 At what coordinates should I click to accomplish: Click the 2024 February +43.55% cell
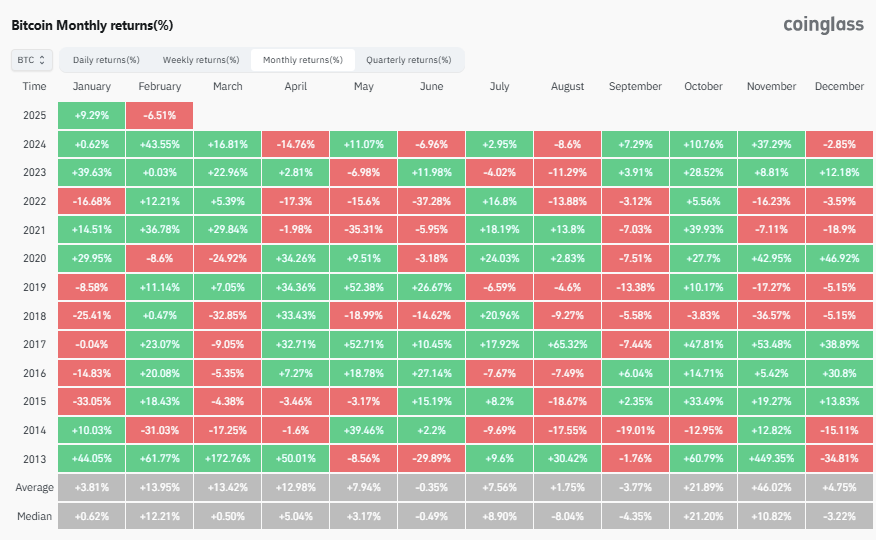[x=160, y=144]
